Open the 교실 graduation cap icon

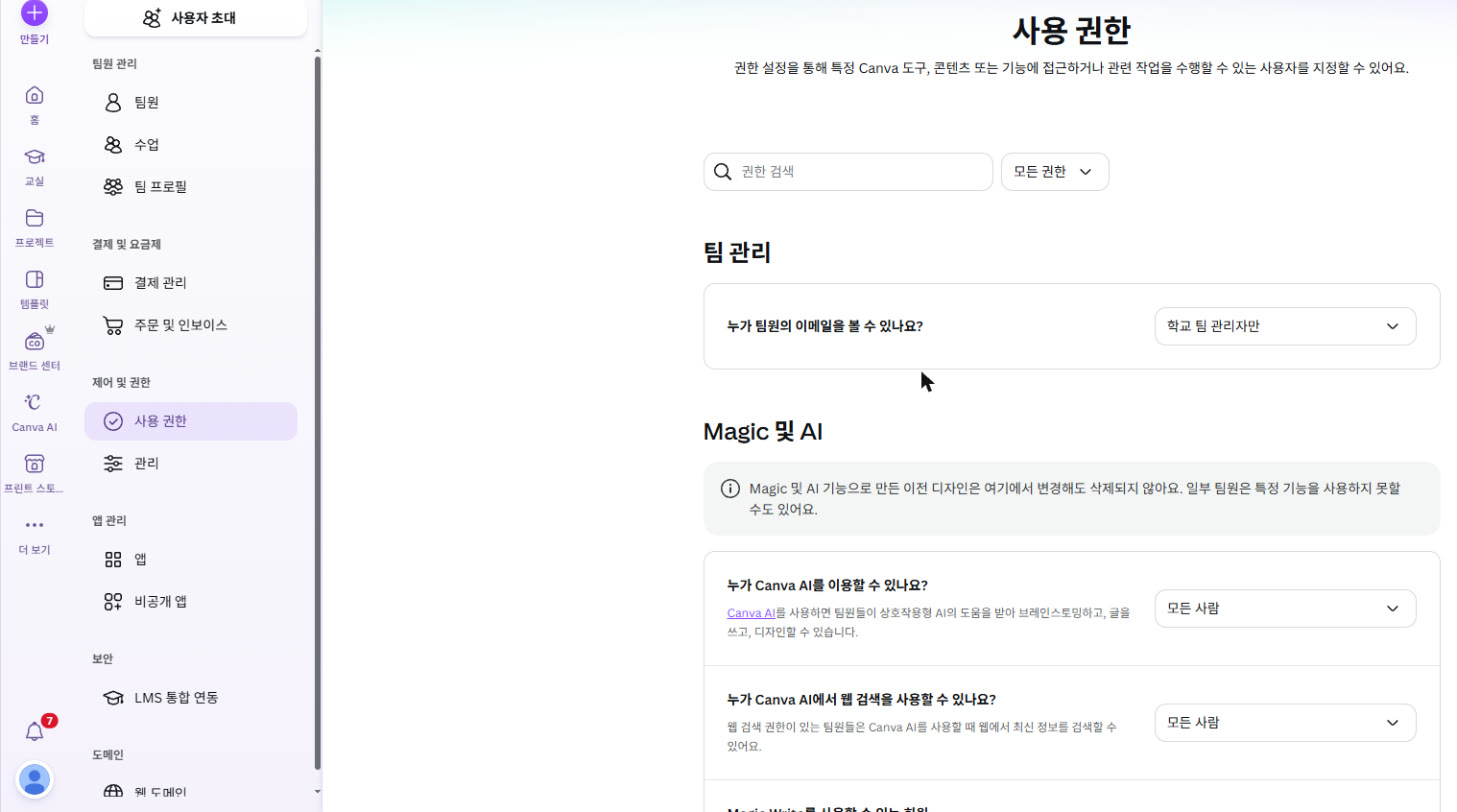pos(34,157)
